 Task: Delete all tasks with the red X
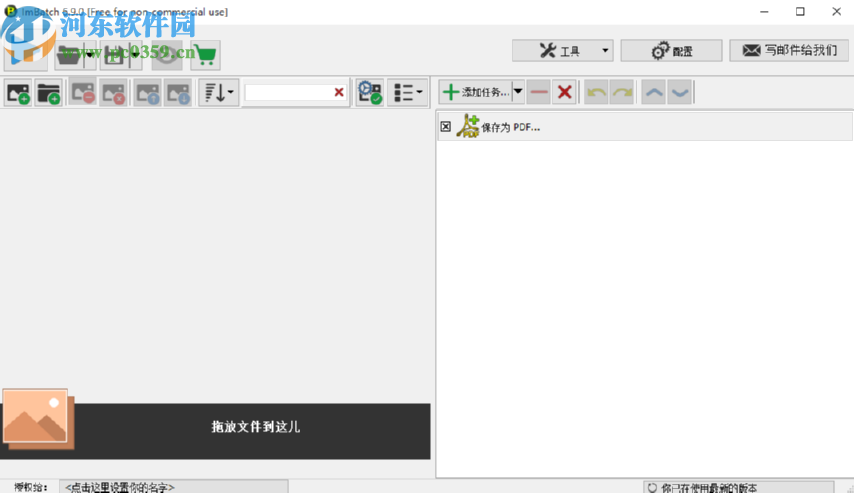tap(565, 92)
